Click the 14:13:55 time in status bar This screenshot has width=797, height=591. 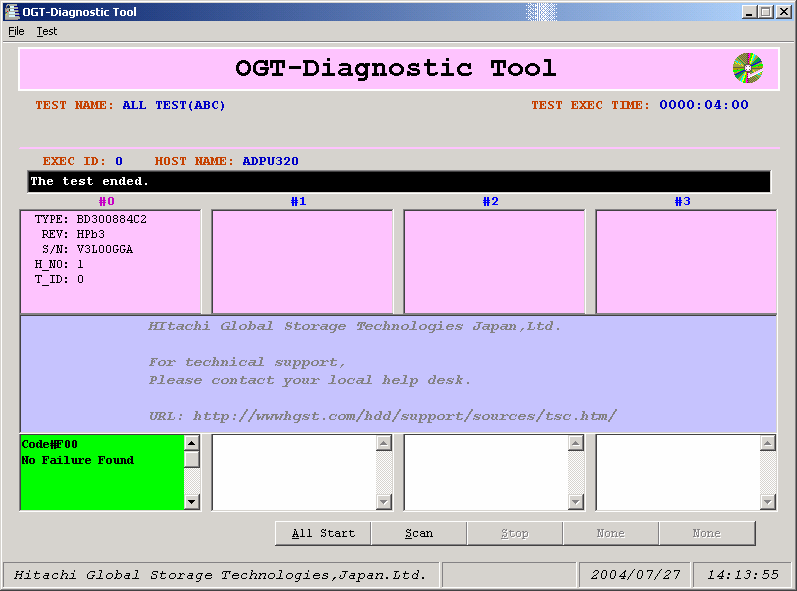point(743,575)
